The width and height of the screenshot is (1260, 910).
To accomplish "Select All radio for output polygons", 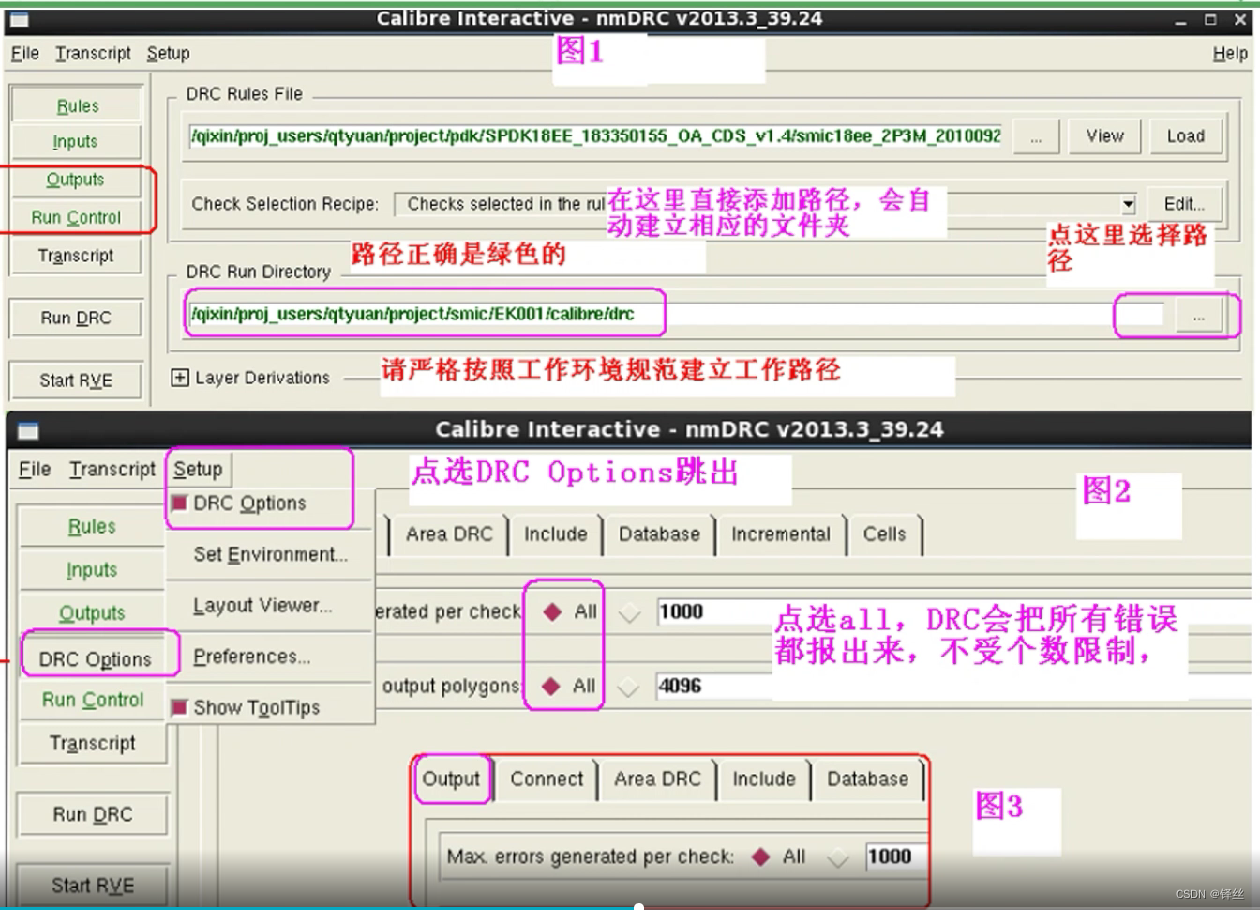I will click(552, 686).
